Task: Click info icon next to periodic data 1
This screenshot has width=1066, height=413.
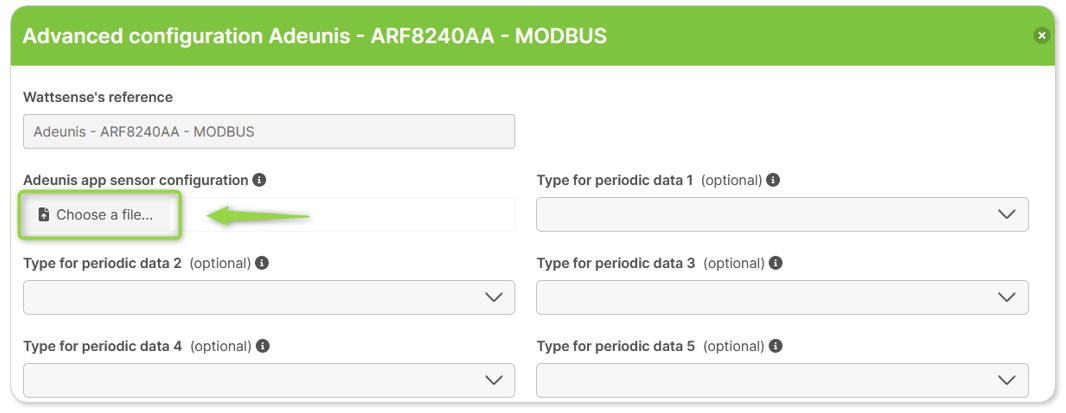Action: point(772,180)
